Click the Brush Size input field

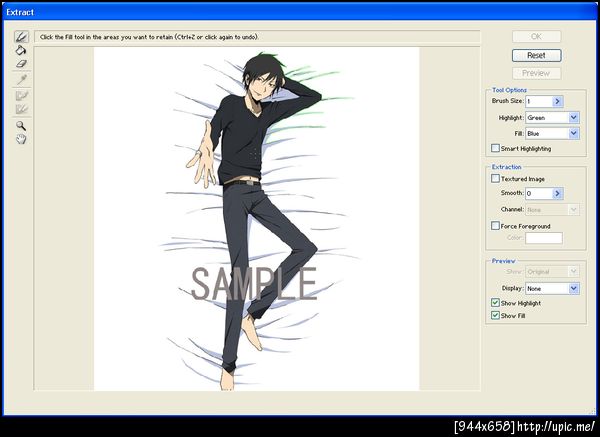[539, 101]
